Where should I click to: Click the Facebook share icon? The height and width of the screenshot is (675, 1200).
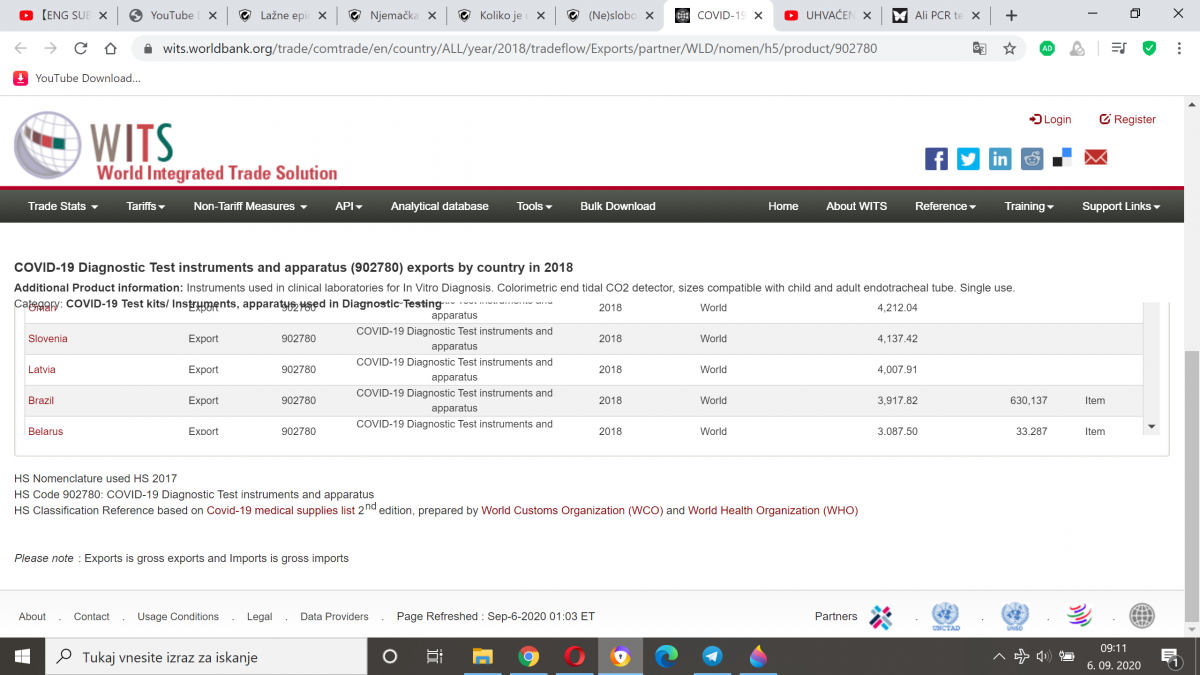click(x=936, y=159)
